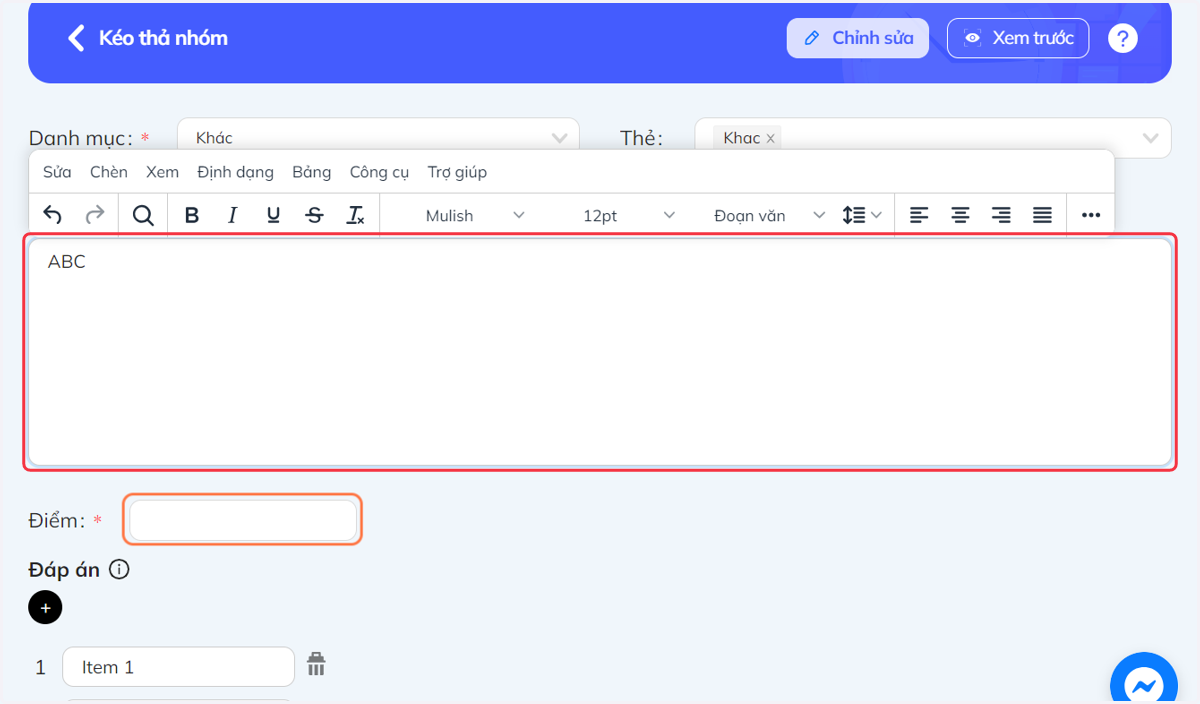Open the Messenger chat bubble

click(1144, 684)
